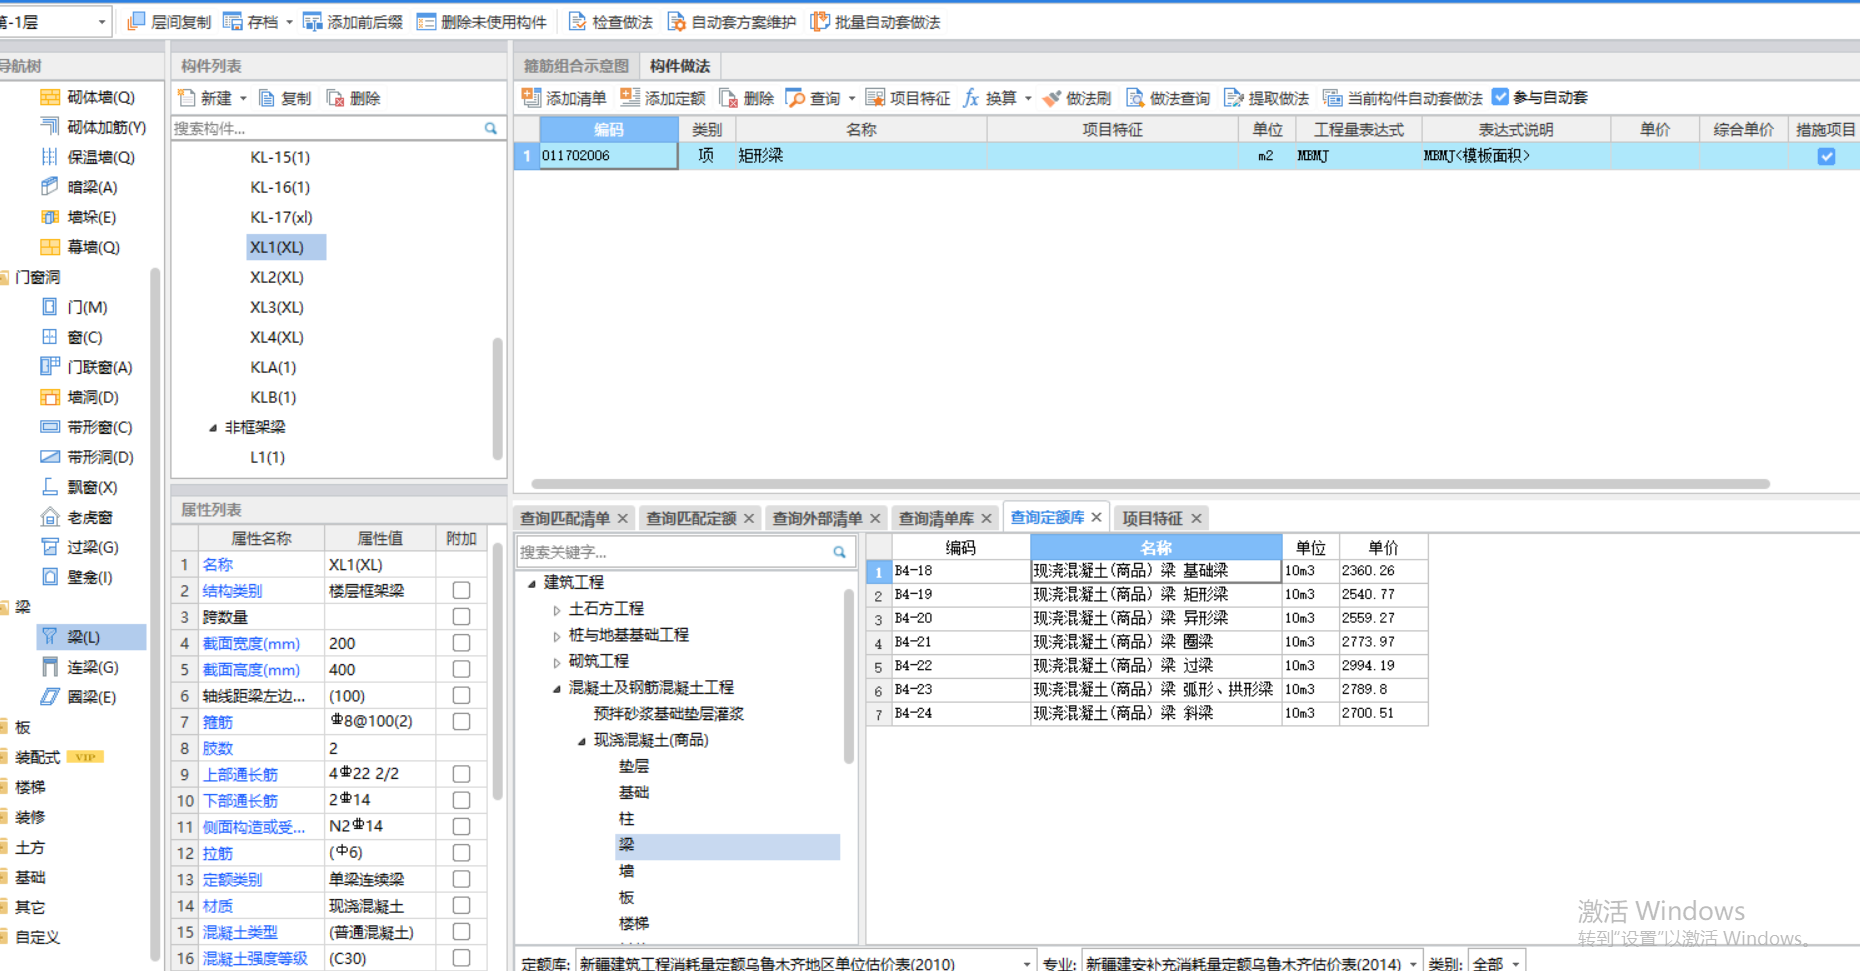The height and width of the screenshot is (971, 1860).
Task: Expand 桩与地基基础工程 tree node
Action: (557, 635)
